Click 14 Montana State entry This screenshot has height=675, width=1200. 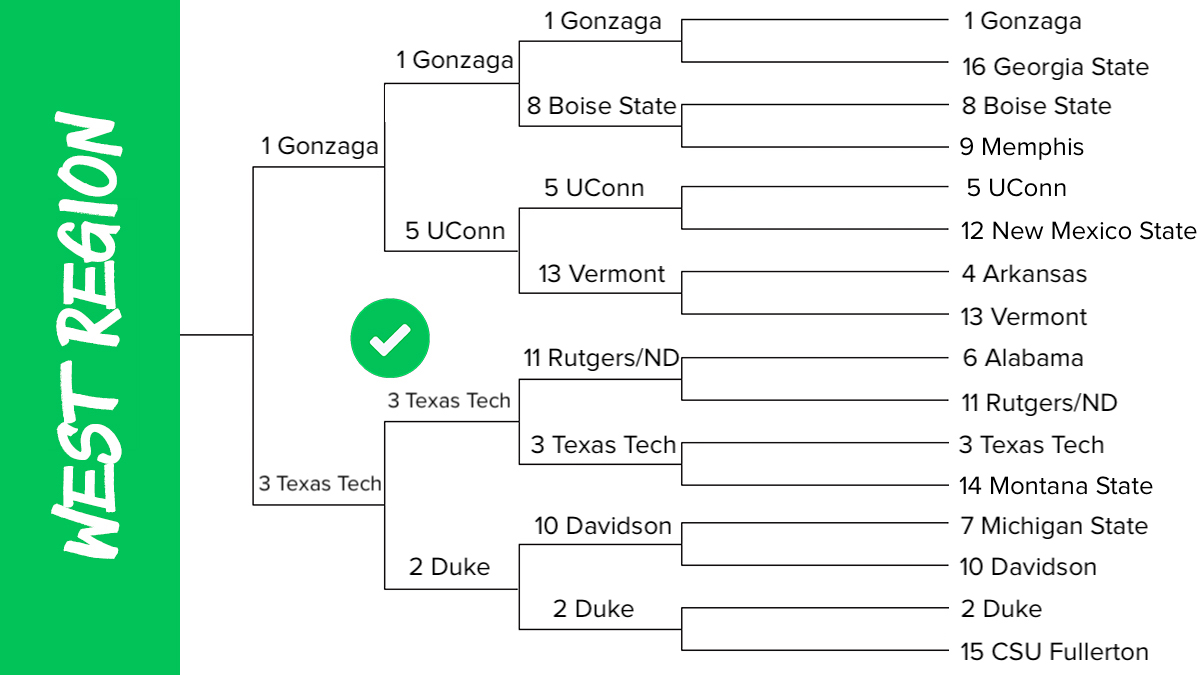pyautogui.click(x=1057, y=486)
